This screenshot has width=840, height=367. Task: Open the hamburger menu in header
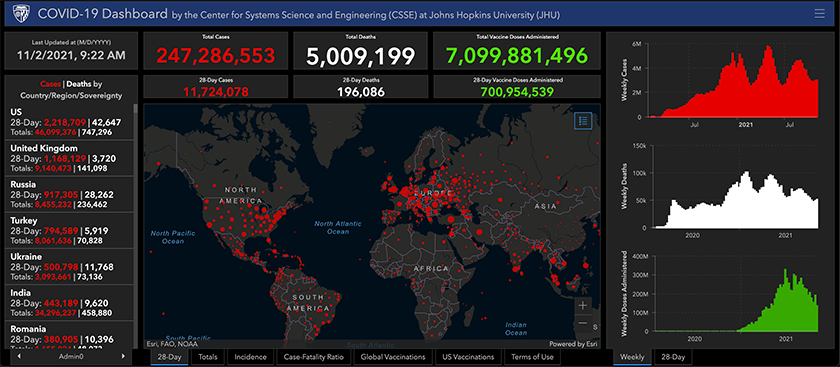[x=819, y=14]
